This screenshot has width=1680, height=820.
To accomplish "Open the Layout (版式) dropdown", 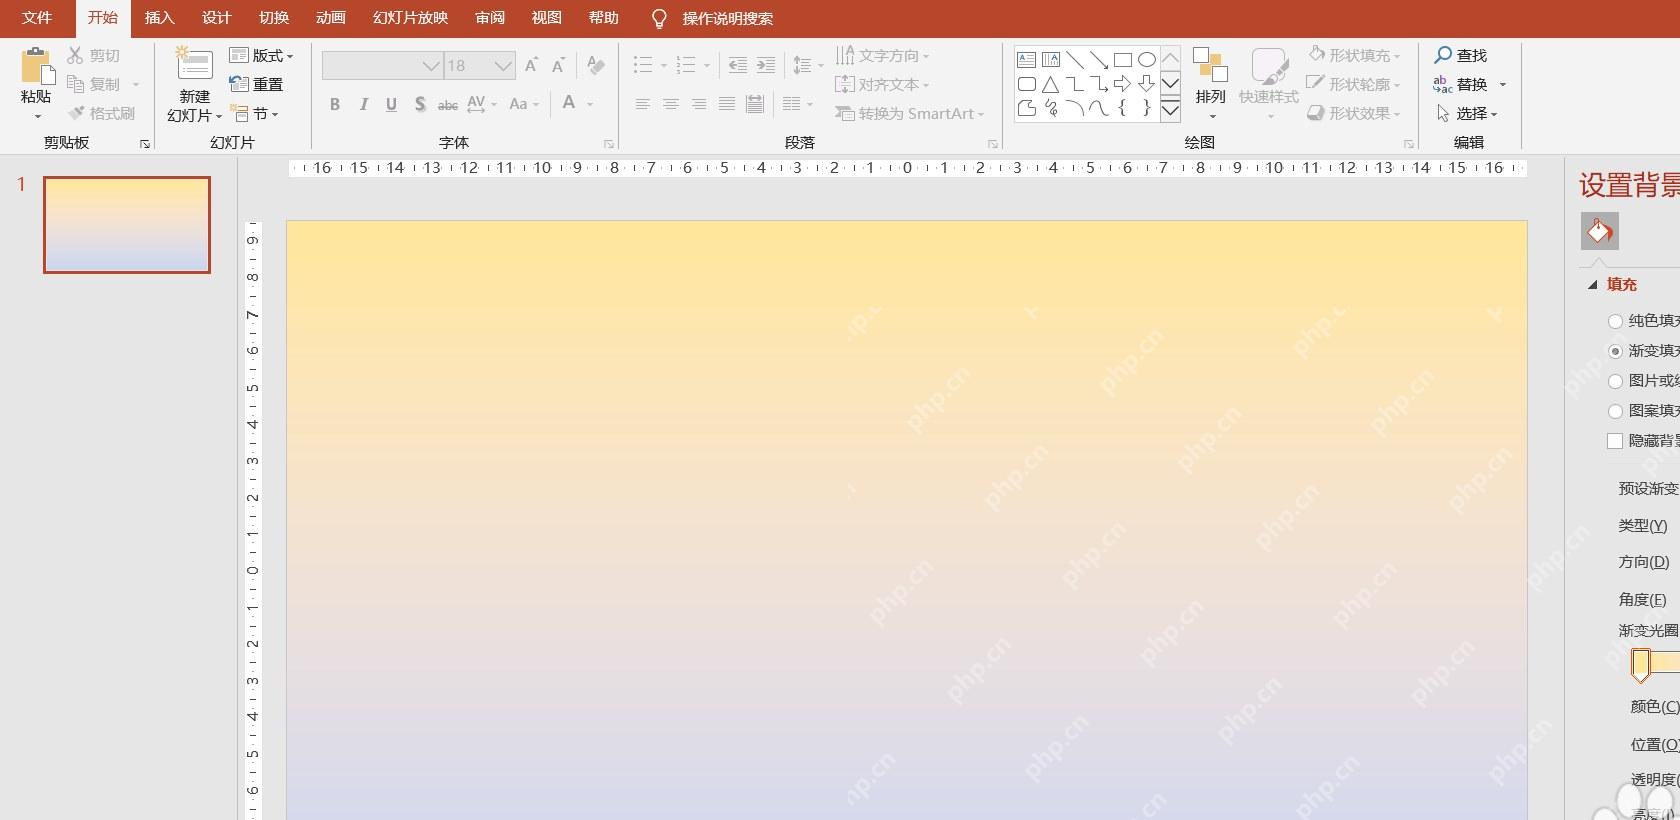I will [x=261, y=55].
